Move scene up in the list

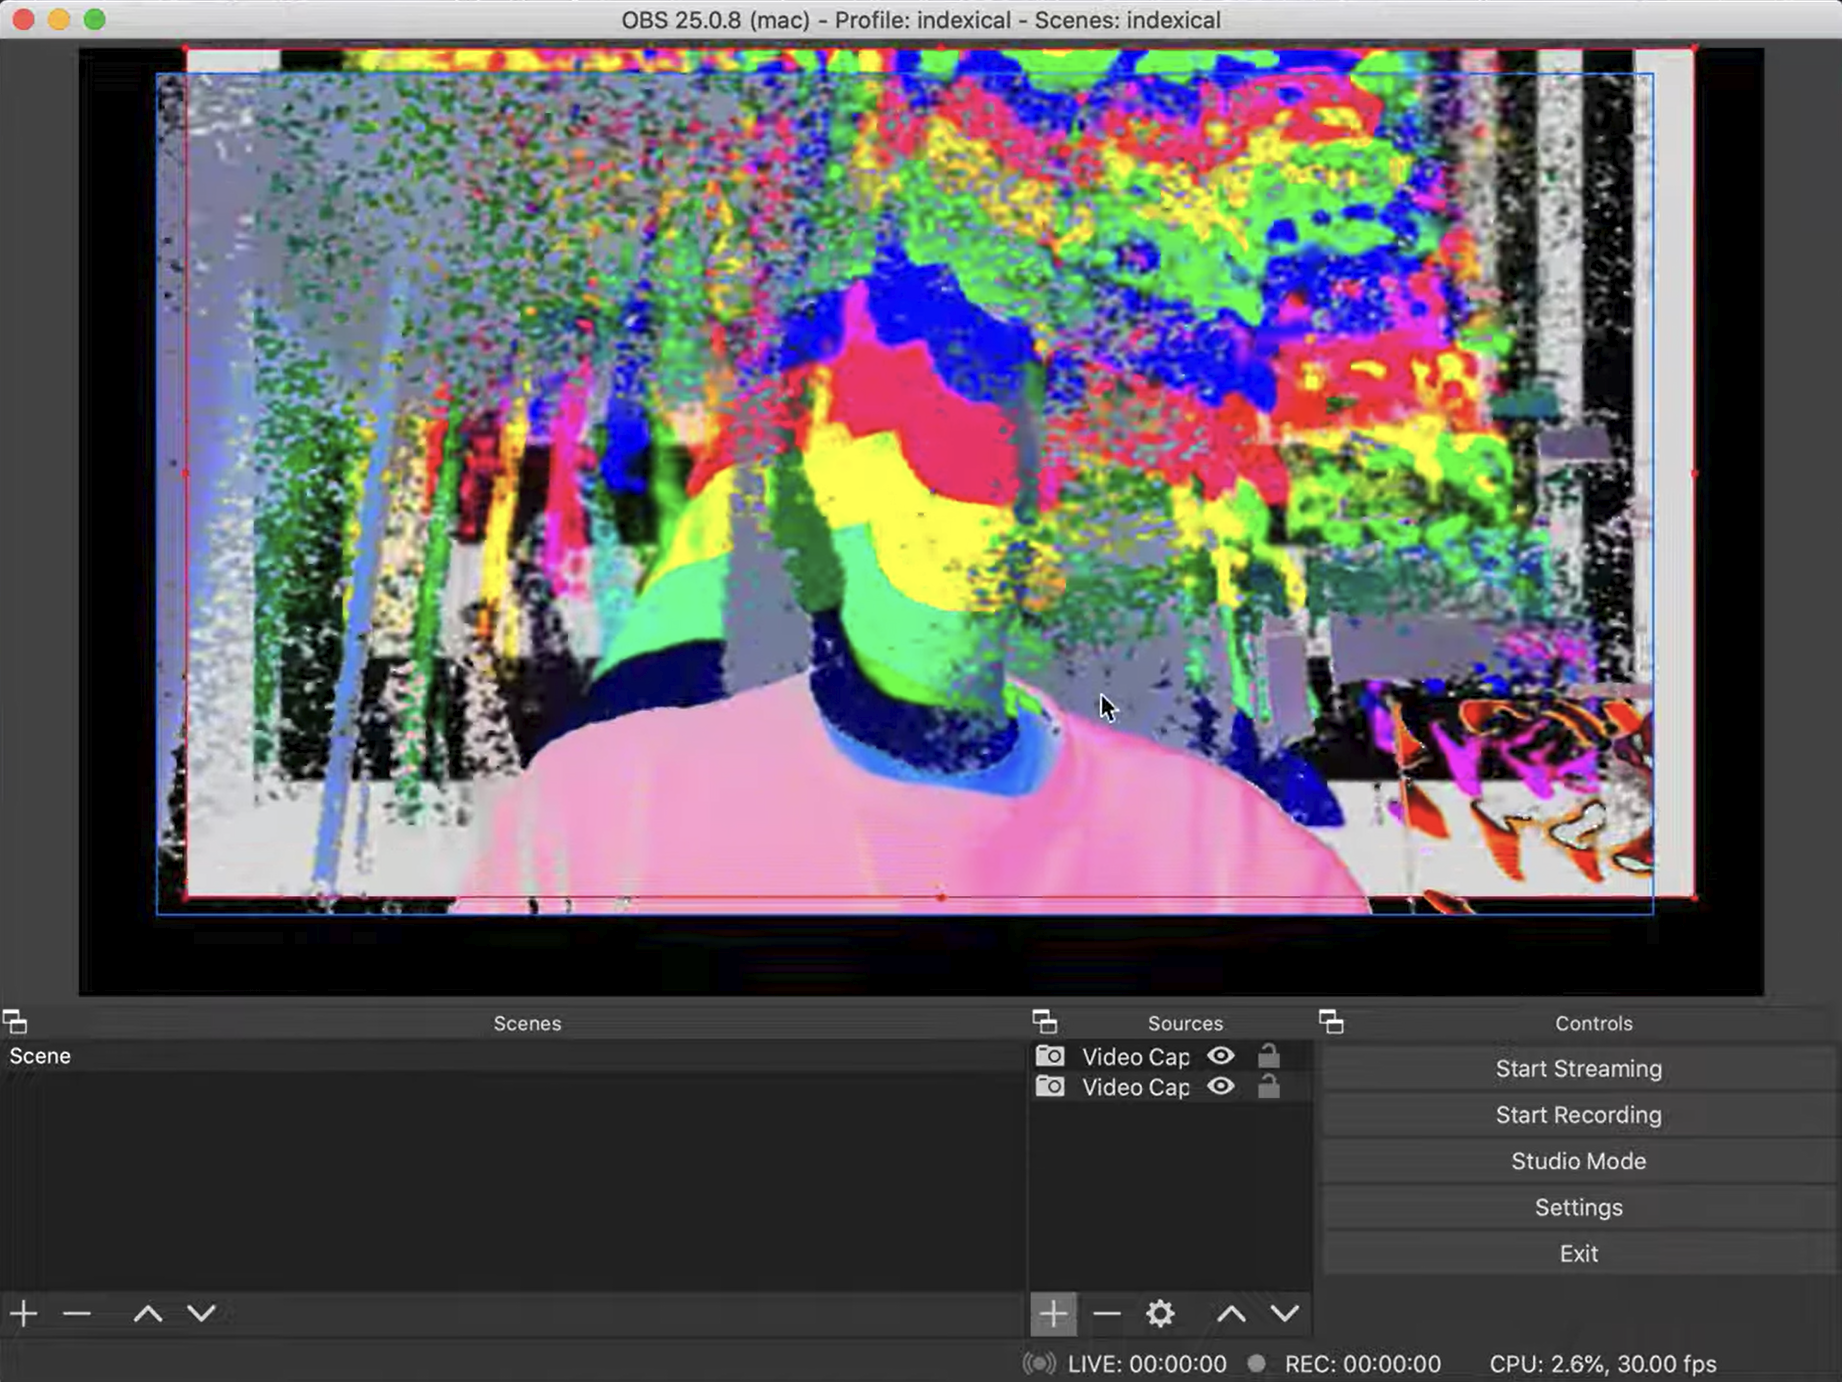click(148, 1313)
